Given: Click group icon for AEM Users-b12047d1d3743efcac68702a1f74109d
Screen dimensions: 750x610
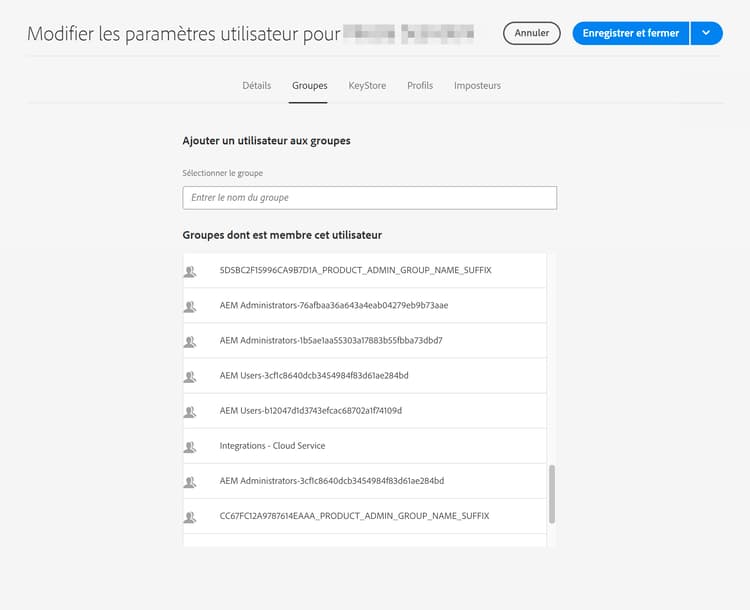Looking at the screenshot, I should tap(190, 411).
